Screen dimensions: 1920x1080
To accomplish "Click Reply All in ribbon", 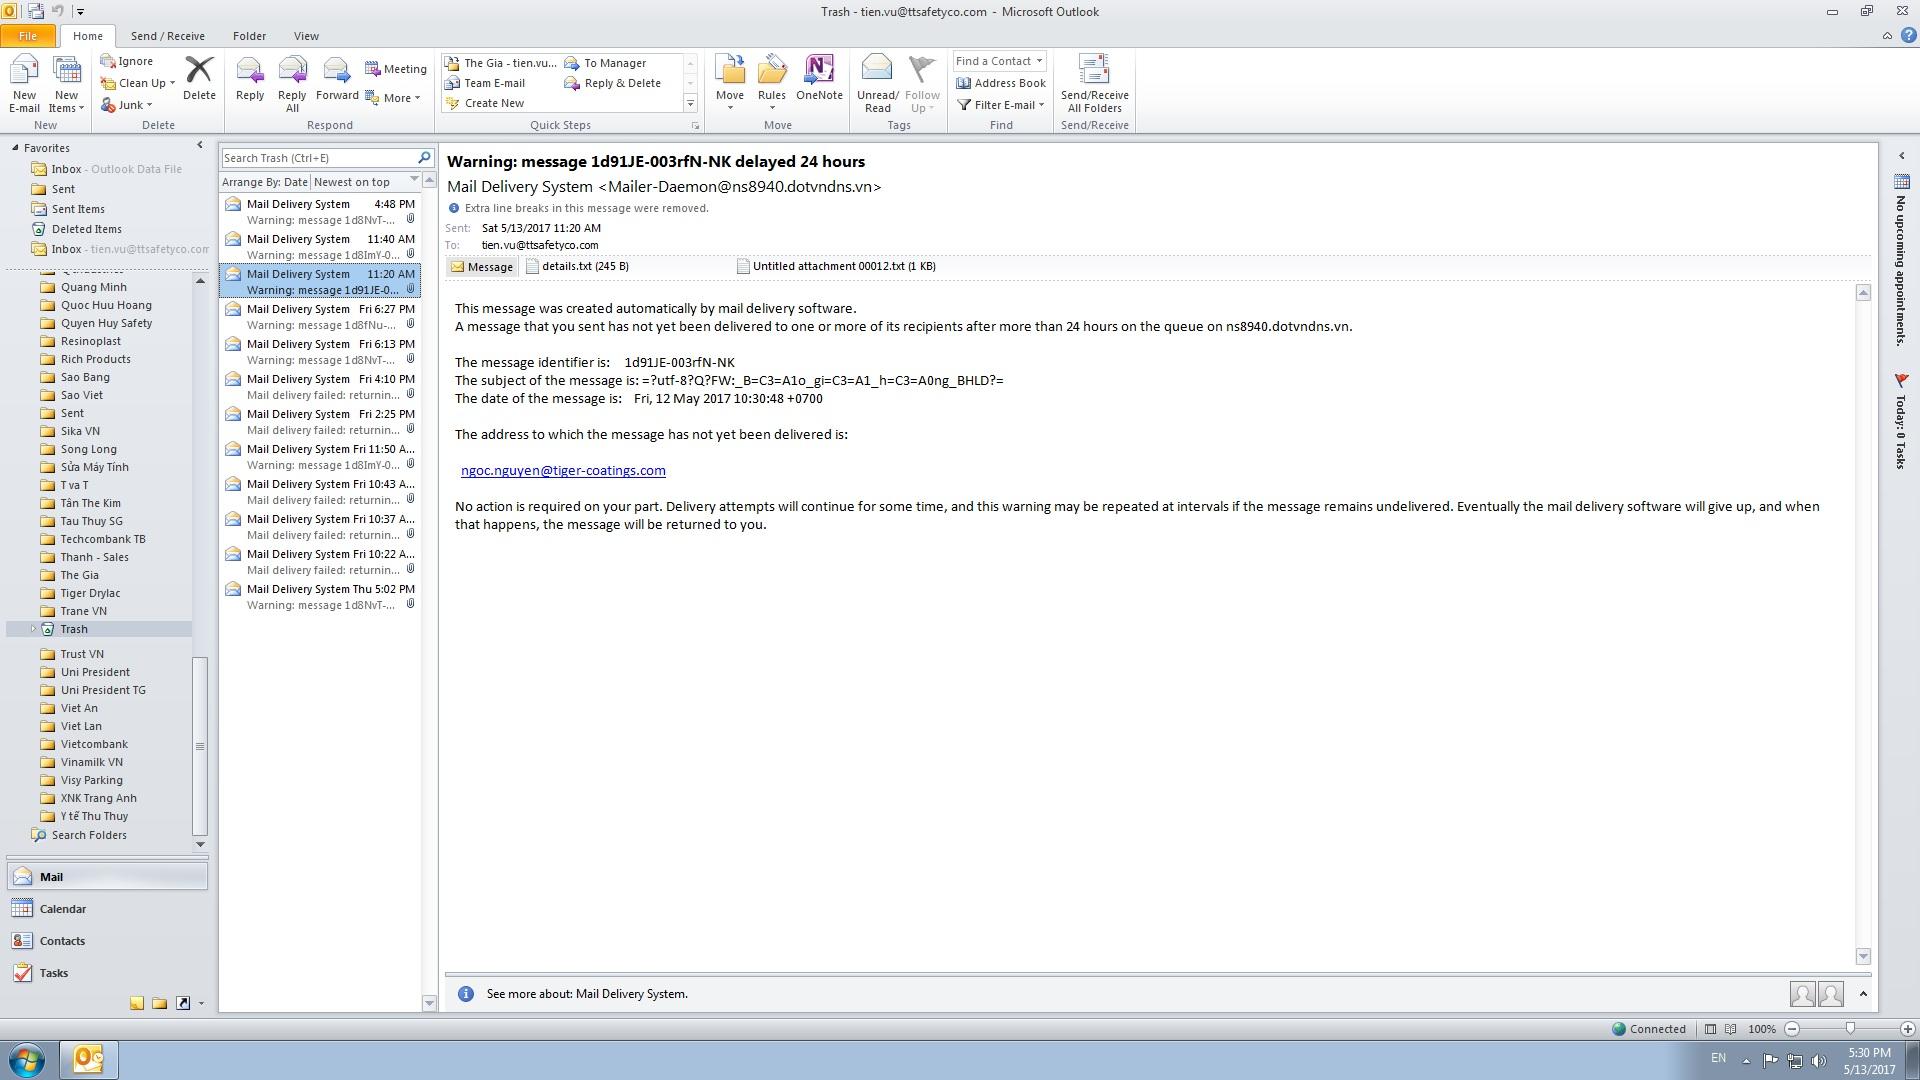I will tap(292, 85).
